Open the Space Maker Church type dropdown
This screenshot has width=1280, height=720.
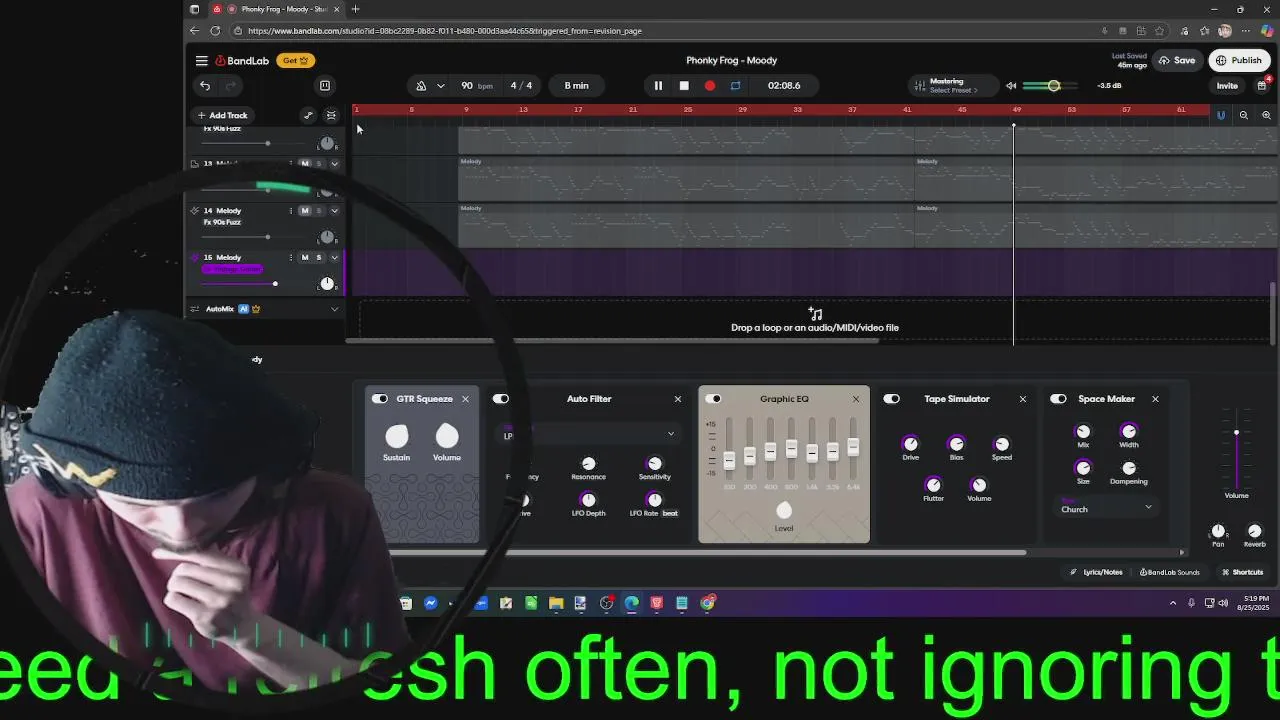tap(1106, 509)
